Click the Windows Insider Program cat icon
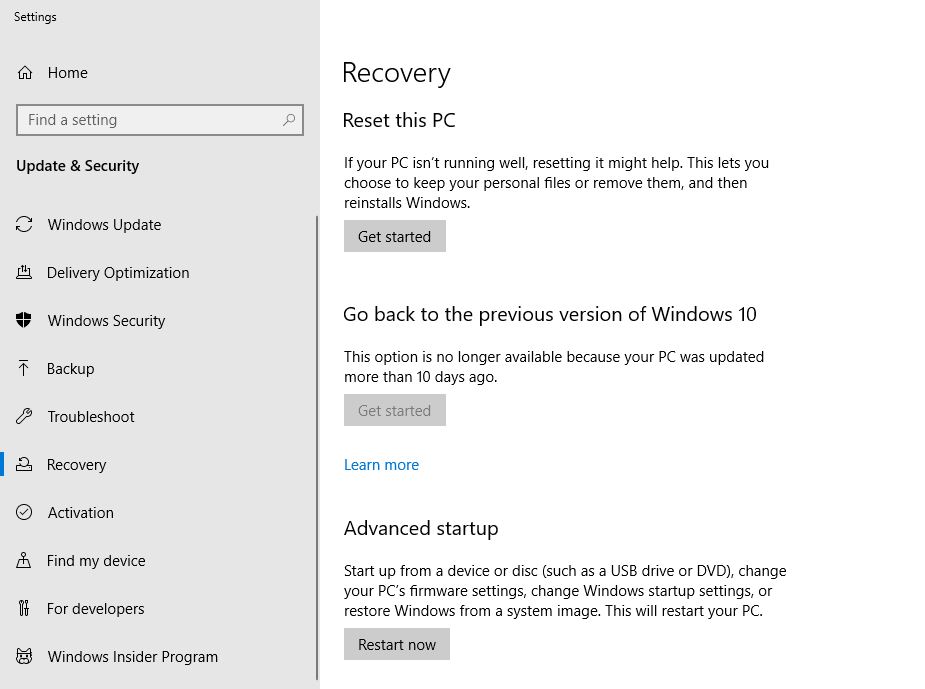Image resolution: width=925 pixels, height=689 pixels. [24, 656]
